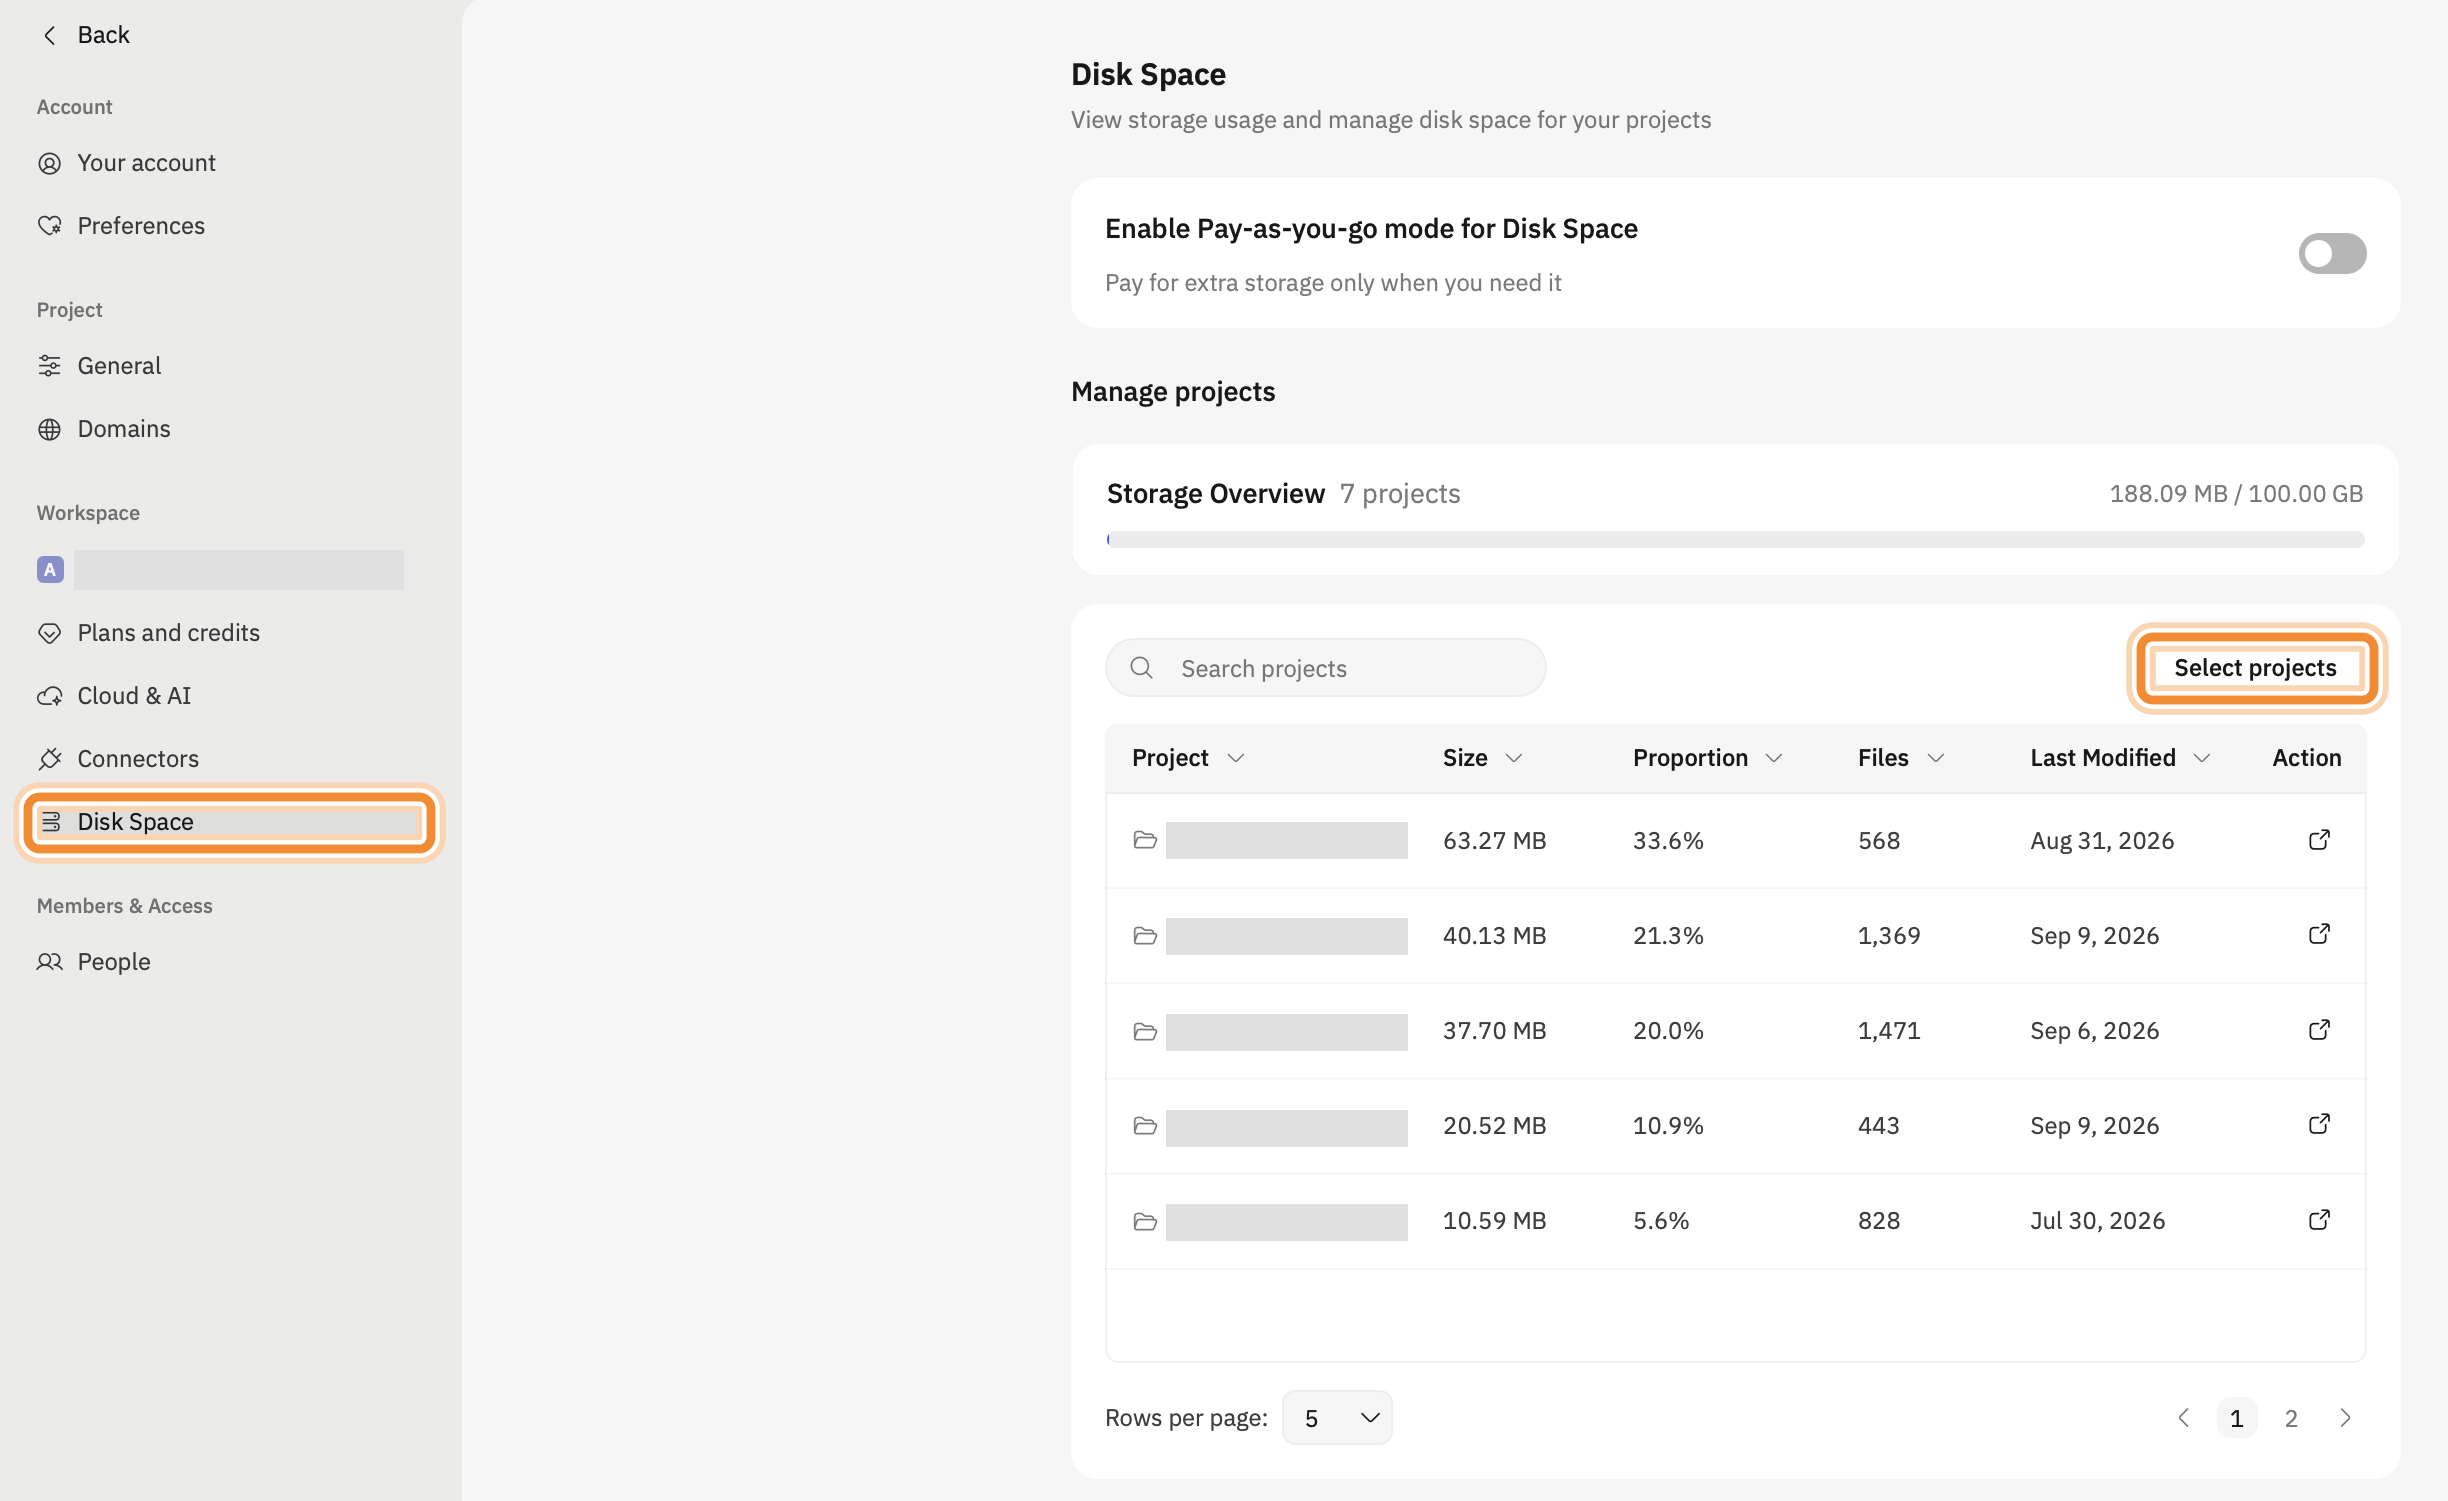Viewport: 2448px width, 1501px height.
Task: Sort by Proportion column chevron
Action: pos(1774,758)
